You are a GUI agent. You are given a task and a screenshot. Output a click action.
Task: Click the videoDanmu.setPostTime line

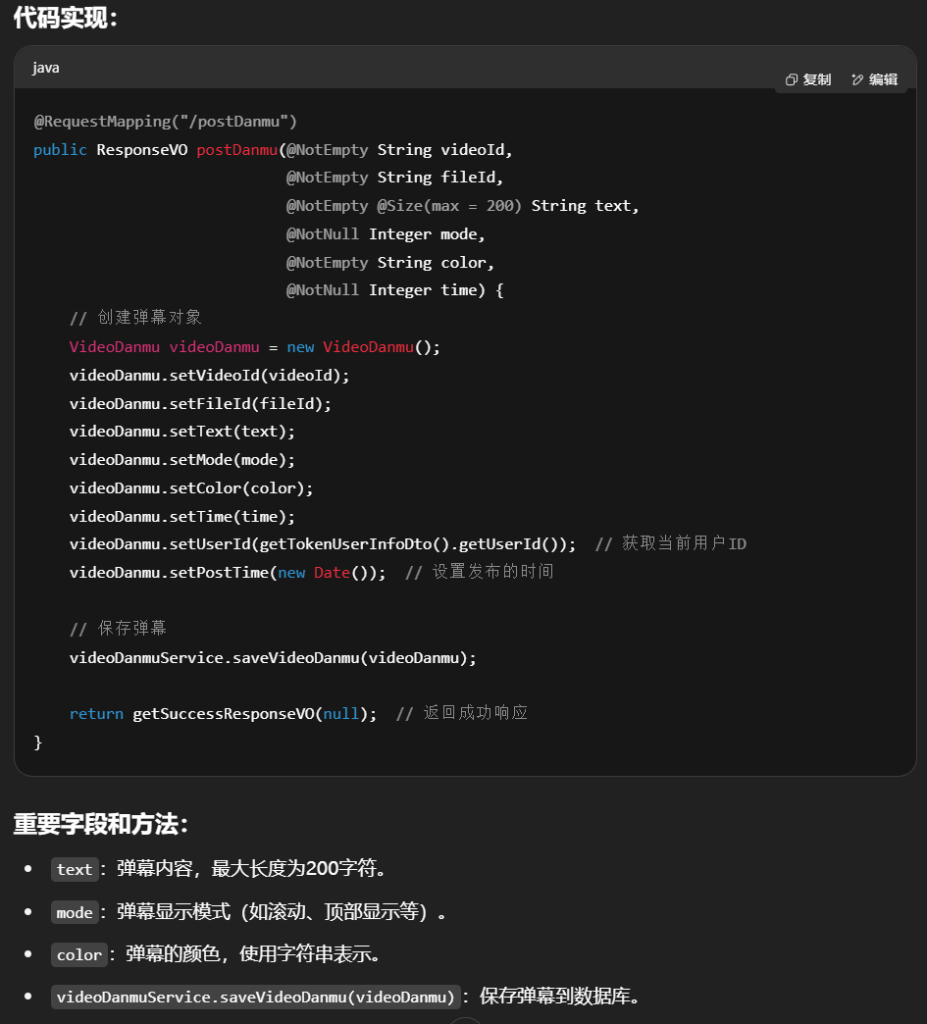[227, 572]
